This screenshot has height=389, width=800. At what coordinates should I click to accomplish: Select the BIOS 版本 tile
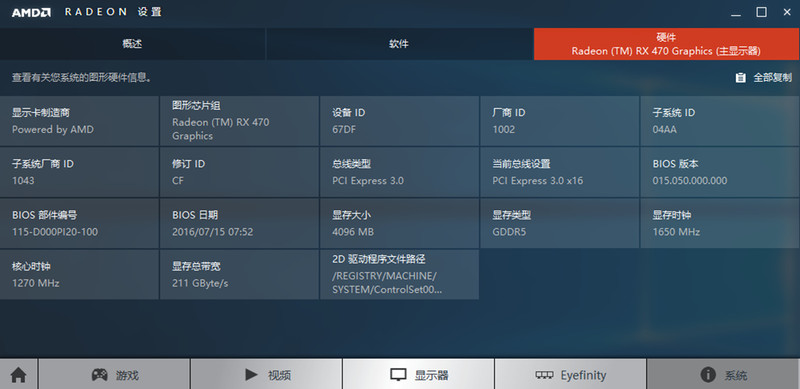pos(720,172)
